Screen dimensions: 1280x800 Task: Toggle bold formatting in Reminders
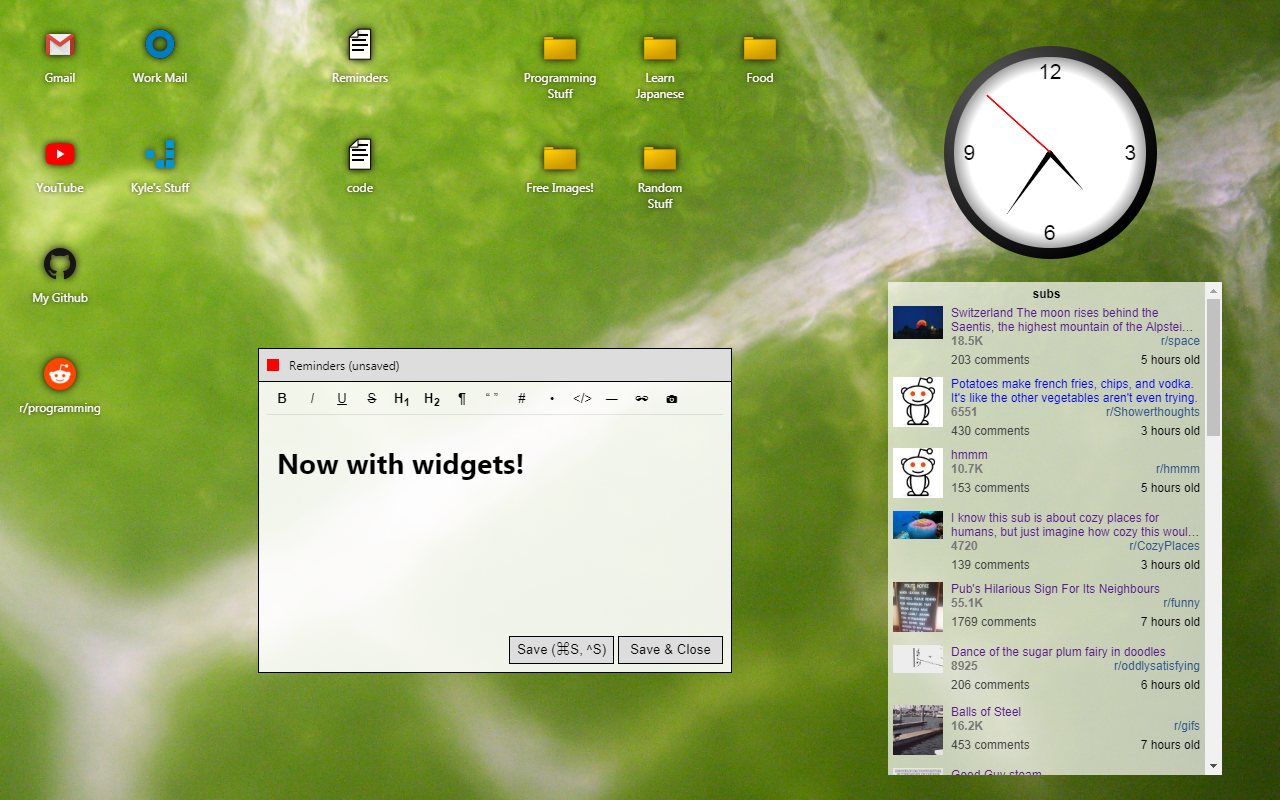pyautogui.click(x=282, y=398)
